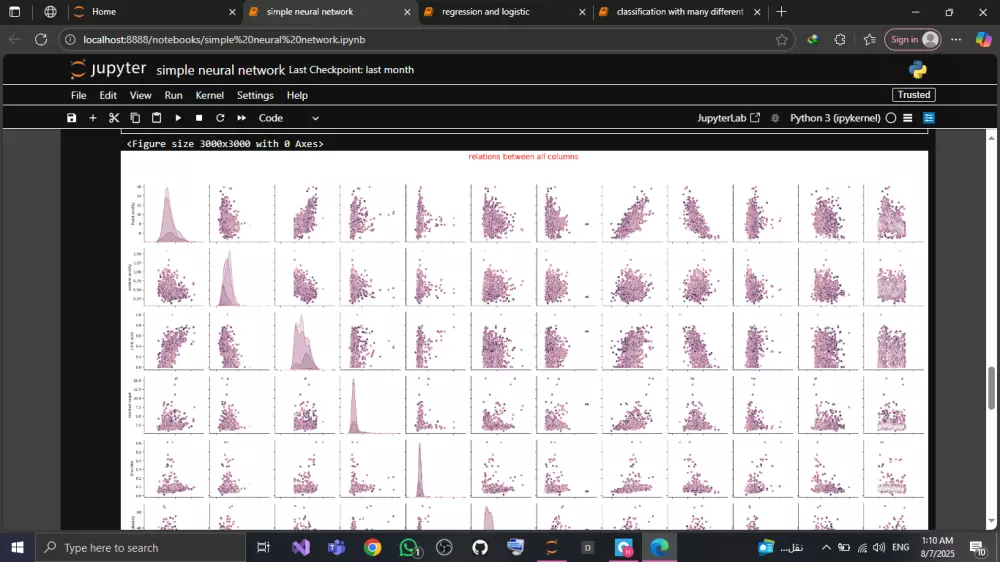Open the cell type Code dropdown

click(x=289, y=118)
